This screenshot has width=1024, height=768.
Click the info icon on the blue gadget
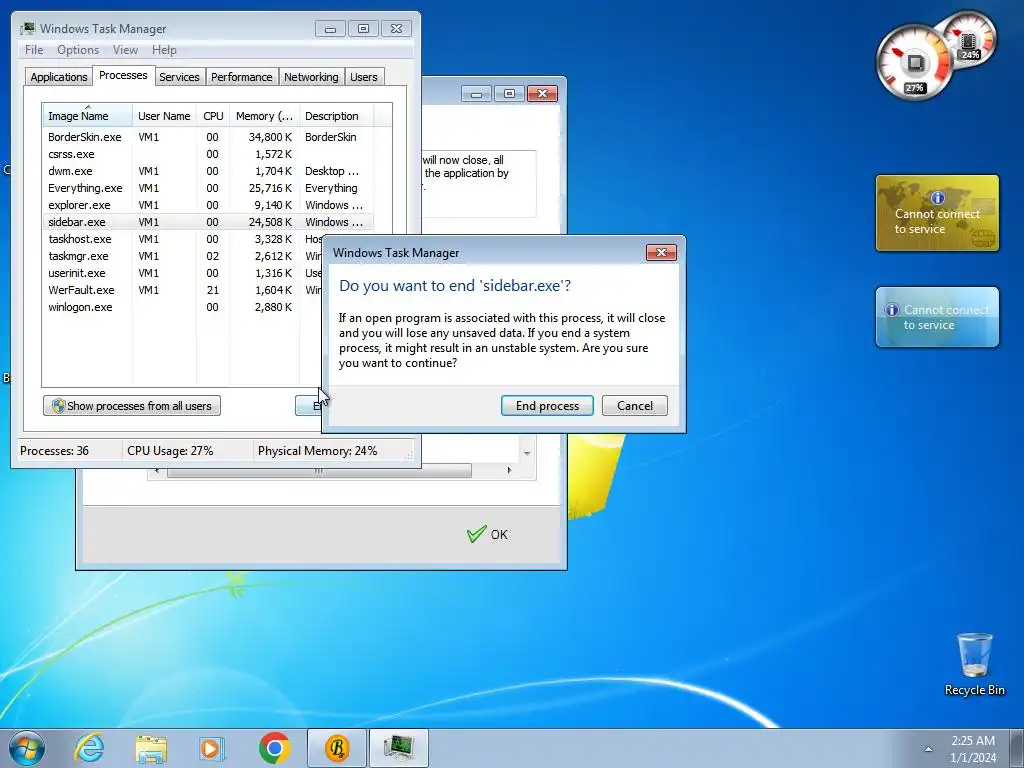[x=891, y=310]
